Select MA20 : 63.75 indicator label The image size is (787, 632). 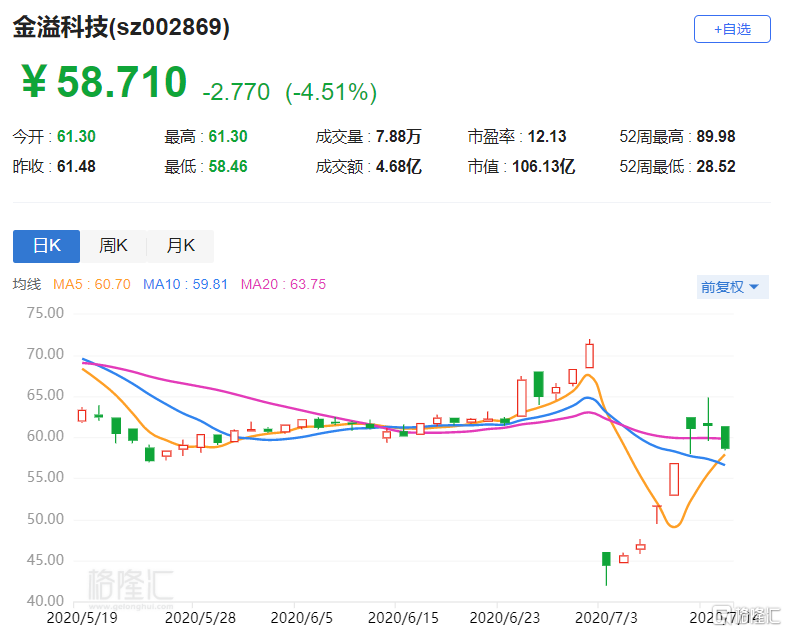click(283, 285)
